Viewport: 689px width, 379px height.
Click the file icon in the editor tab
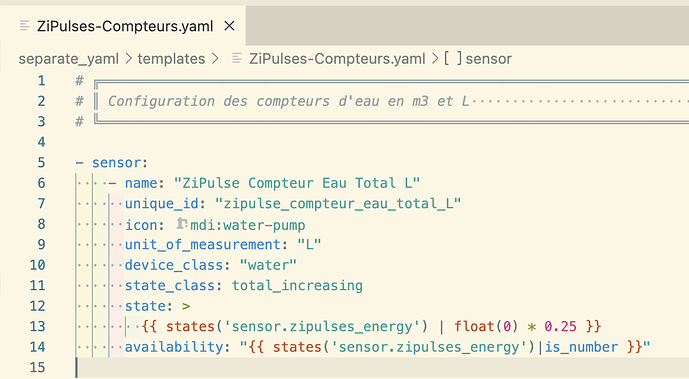pos(25,26)
